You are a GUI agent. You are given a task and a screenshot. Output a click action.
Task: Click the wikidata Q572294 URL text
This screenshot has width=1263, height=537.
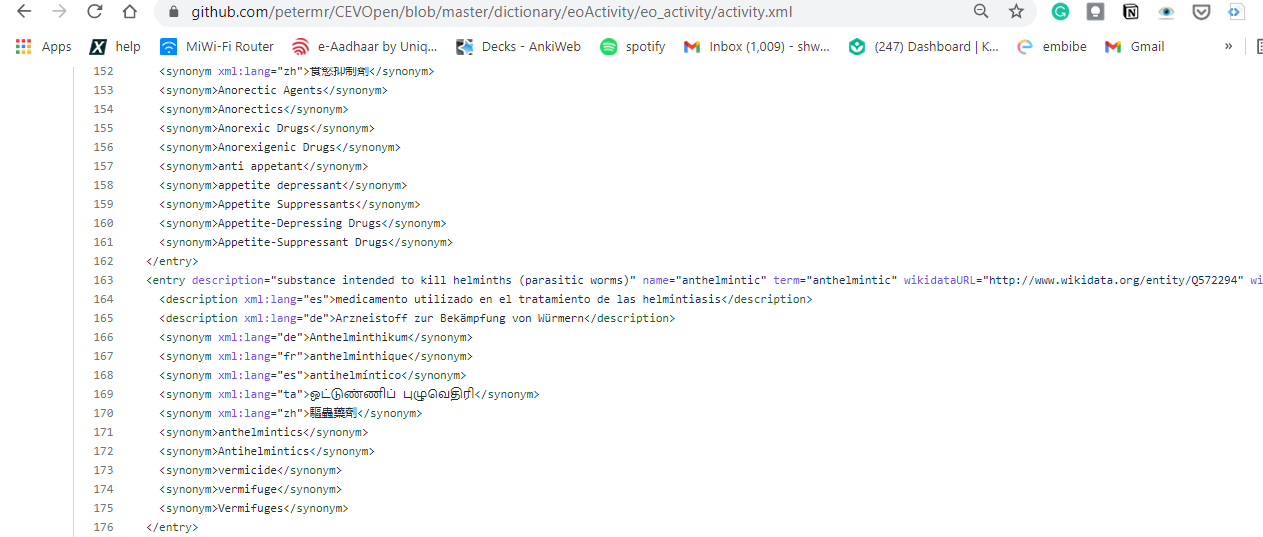click(x=1114, y=281)
